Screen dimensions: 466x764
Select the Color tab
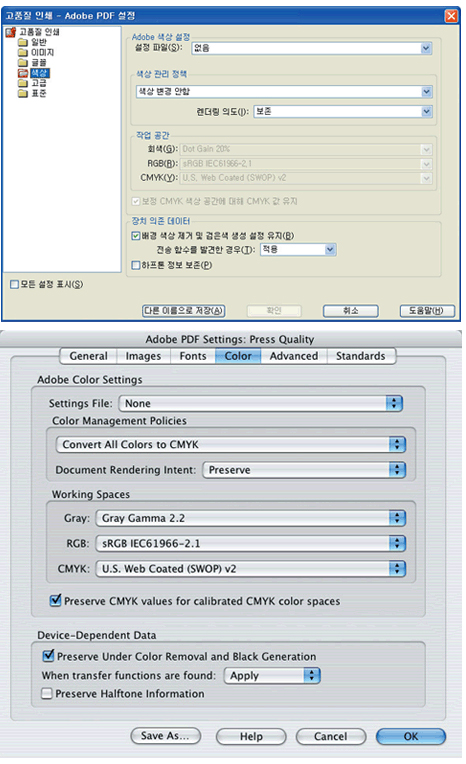click(238, 356)
